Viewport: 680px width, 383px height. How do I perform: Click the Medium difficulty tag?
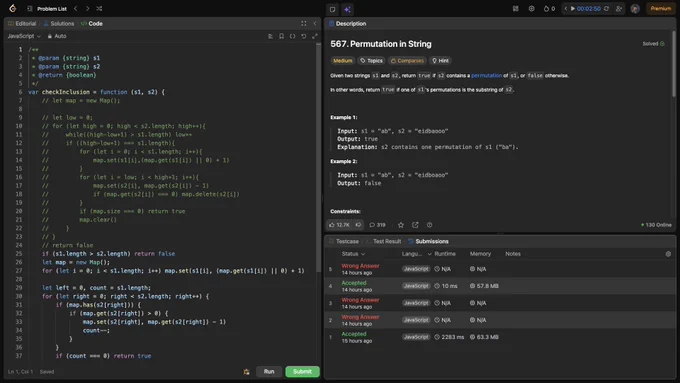(343, 61)
